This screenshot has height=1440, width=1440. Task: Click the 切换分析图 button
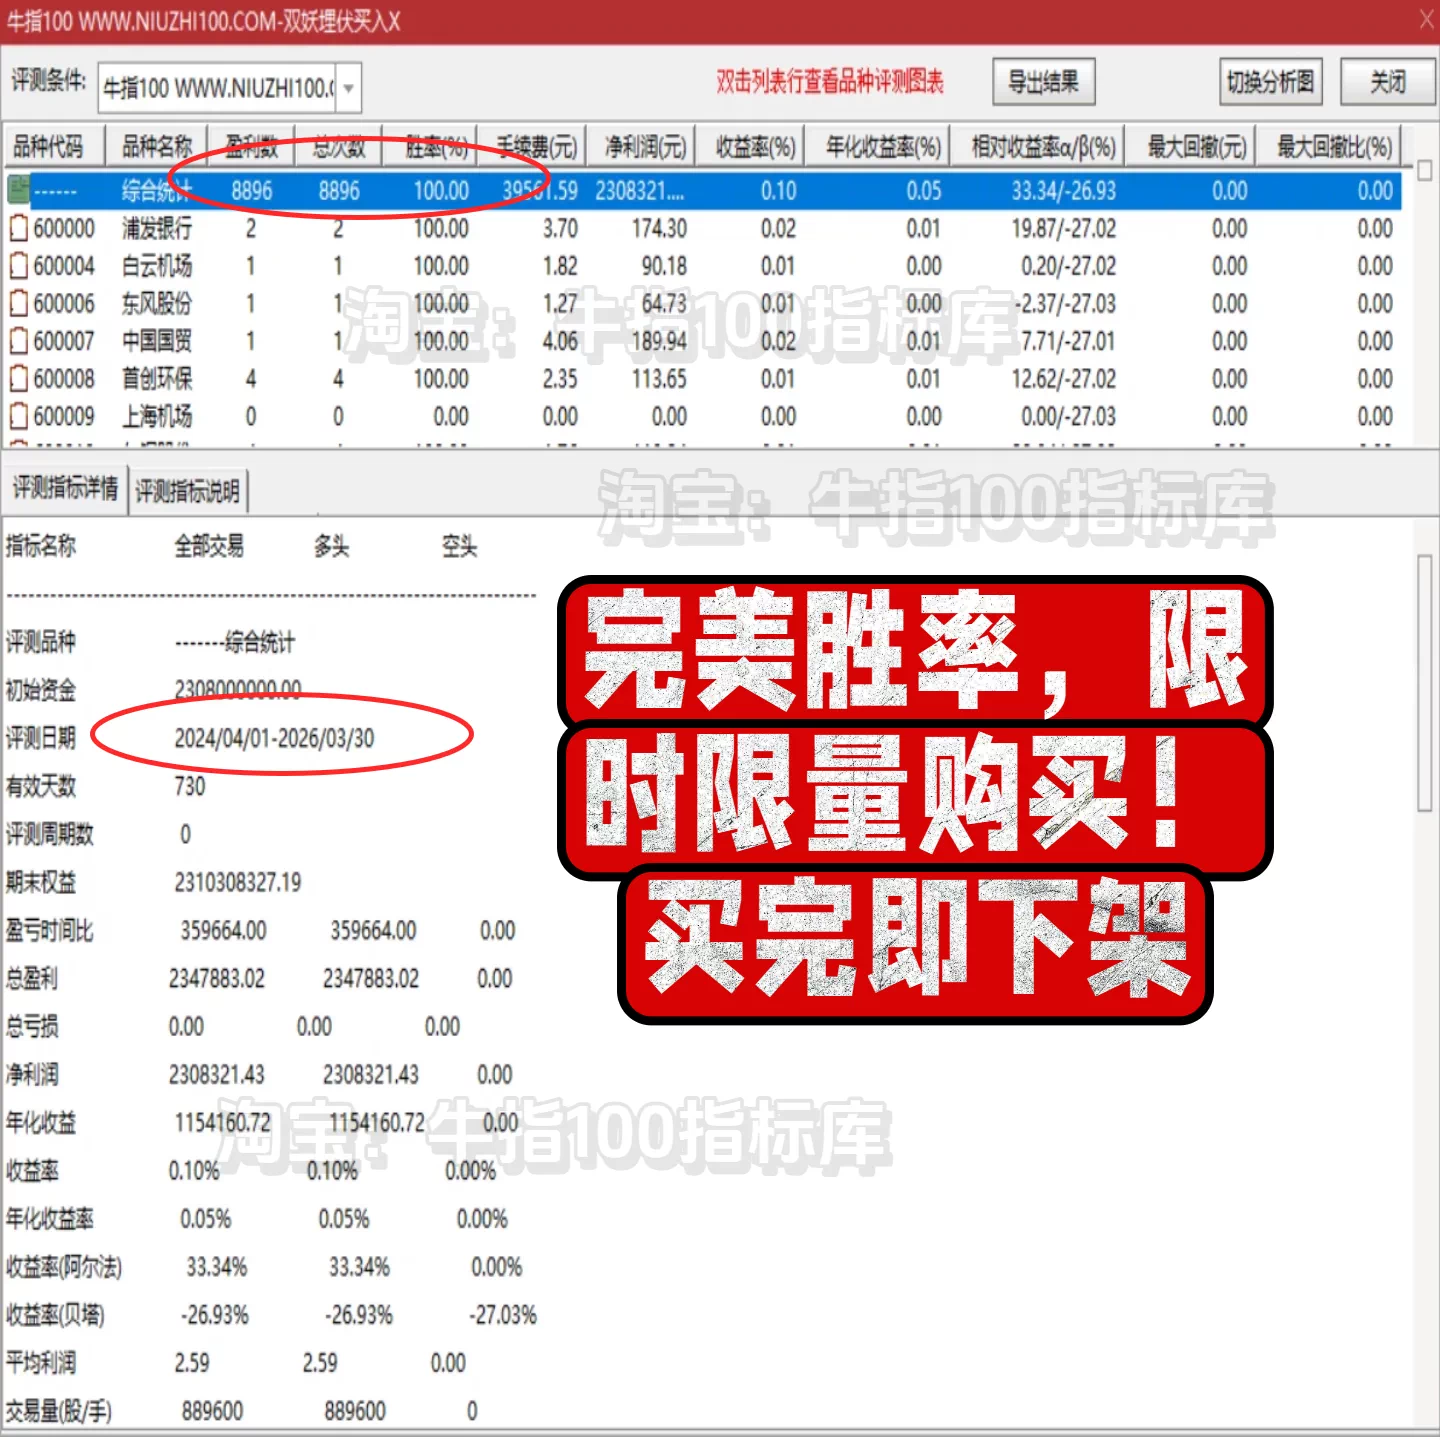point(1270,82)
